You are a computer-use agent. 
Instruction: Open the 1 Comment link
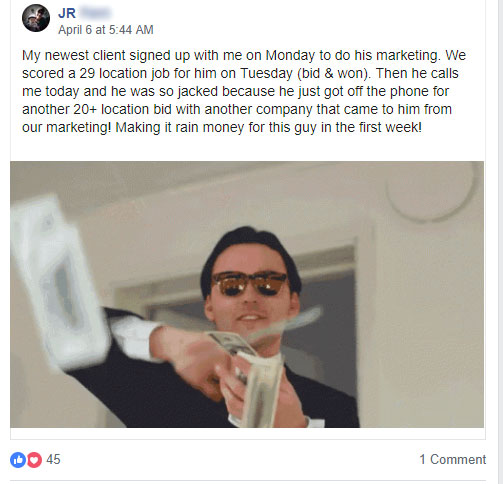click(x=452, y=459)
